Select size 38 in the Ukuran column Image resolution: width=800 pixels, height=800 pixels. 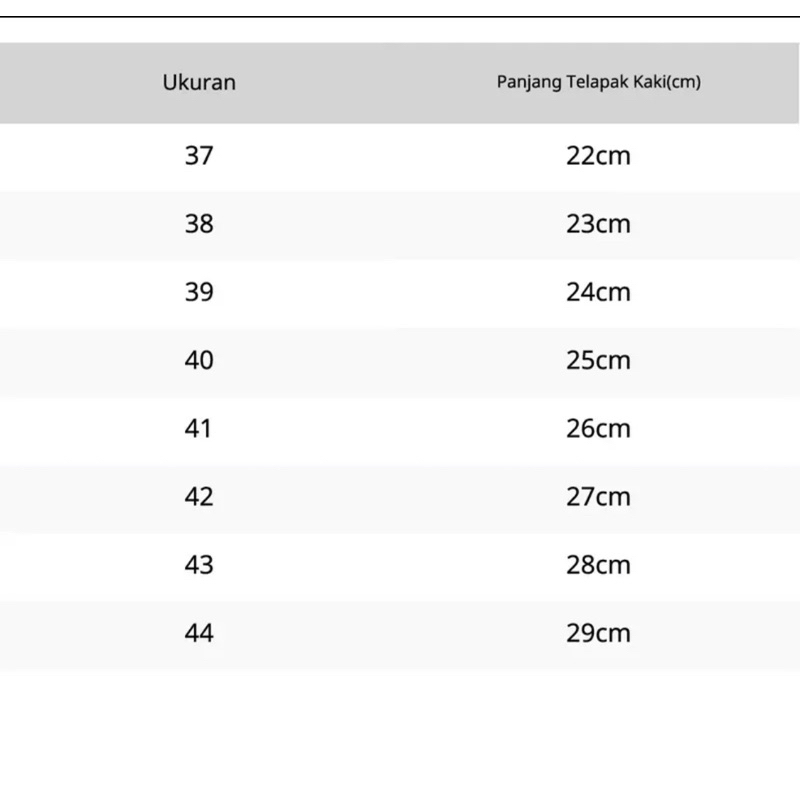pos(199,224)
